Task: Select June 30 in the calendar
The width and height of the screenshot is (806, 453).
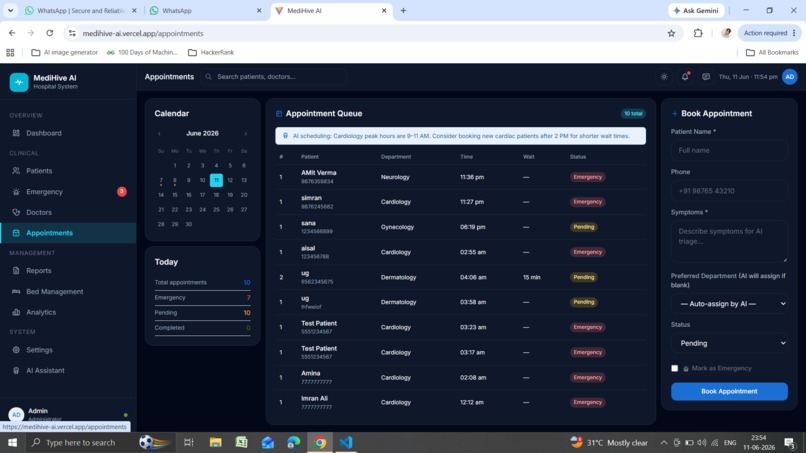Action: coord(189,224)
